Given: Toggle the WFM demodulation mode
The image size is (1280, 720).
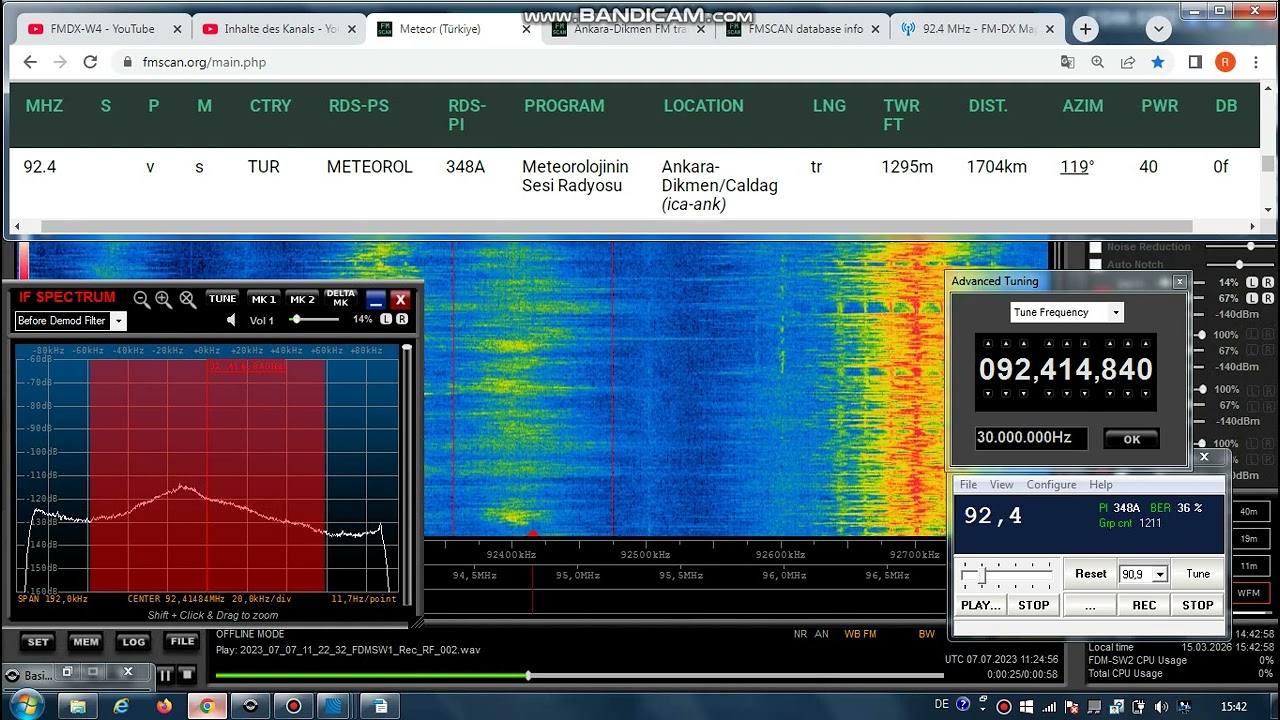Looking at the screenshot, I should tap(1249, 593).
